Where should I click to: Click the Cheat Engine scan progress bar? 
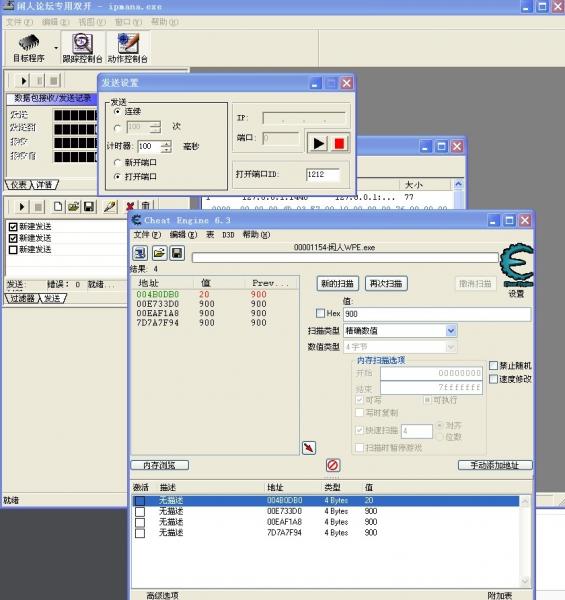[x=345, y=258]
